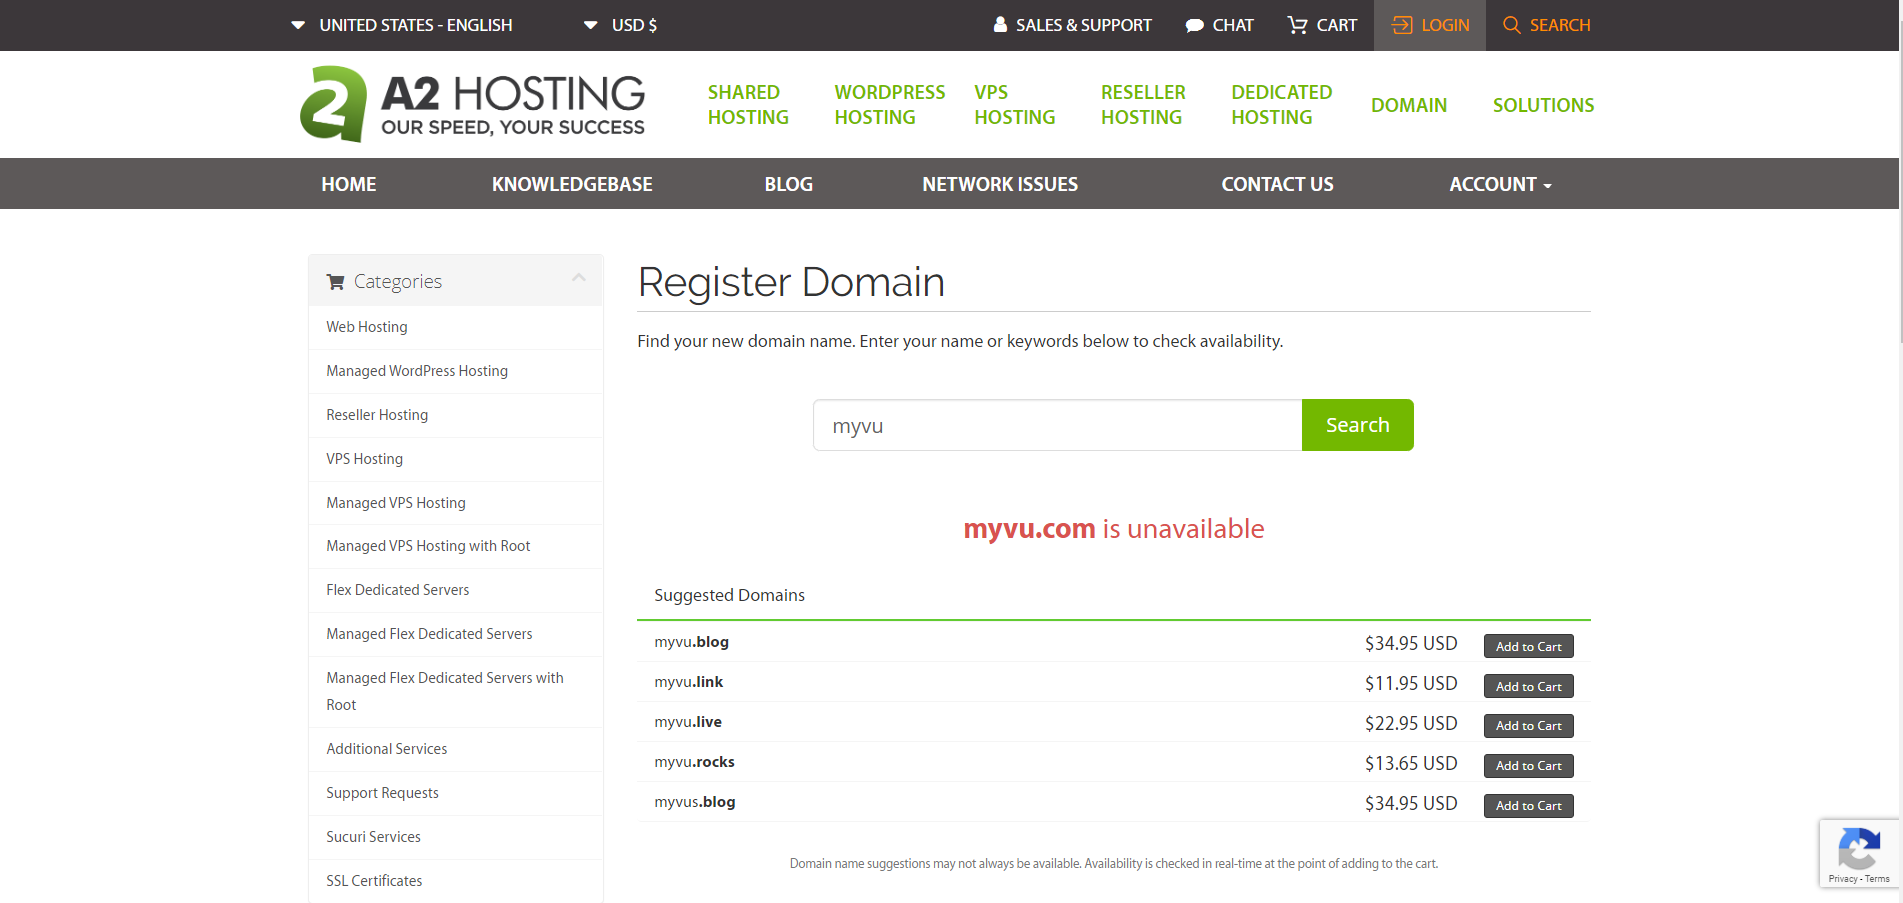Click the A2 Hosting logo
Screen dimensions: 1903x903
pyautogui.click(x=472, y=104)
